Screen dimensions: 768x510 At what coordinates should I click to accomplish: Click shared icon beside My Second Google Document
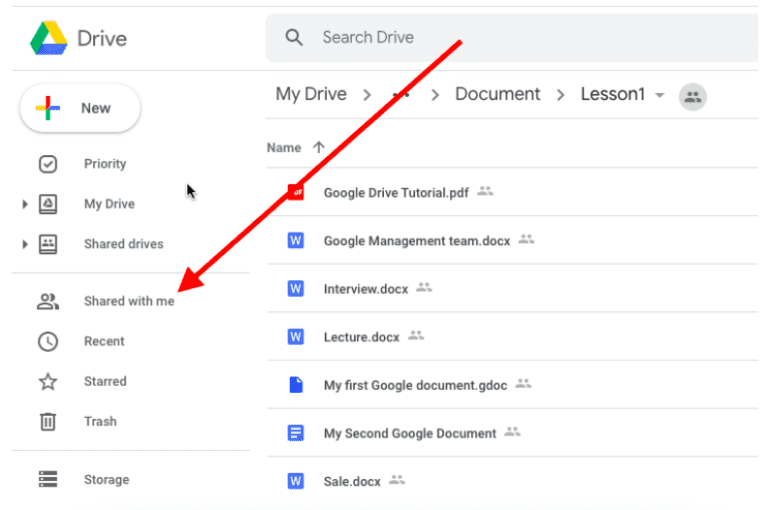pos(512,431)
